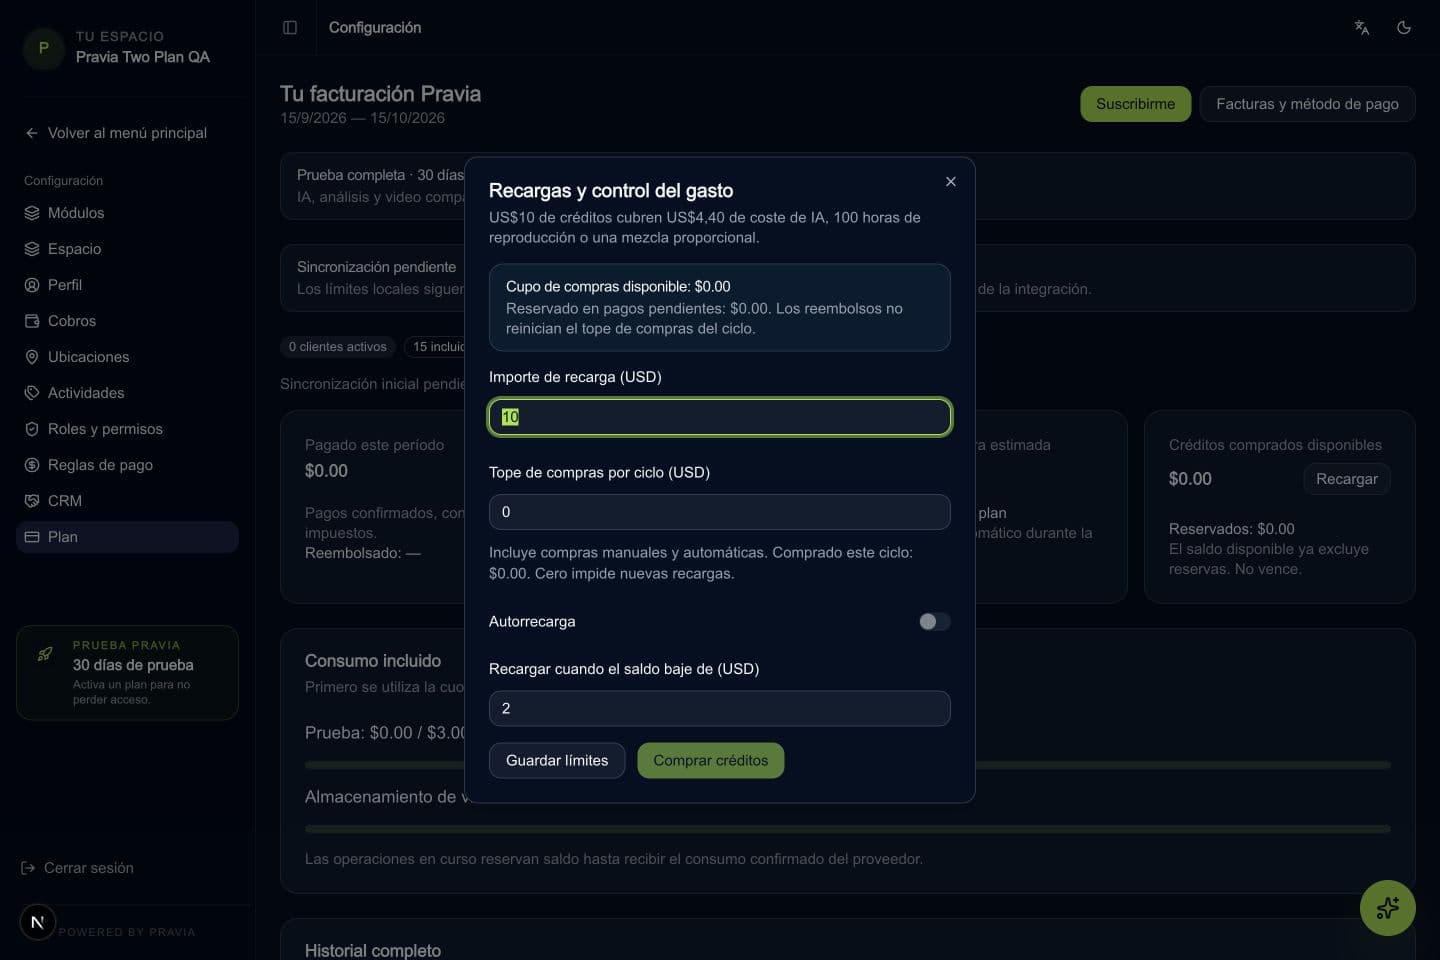Click the CRM icon in sidebar

[x=32, y=501]
